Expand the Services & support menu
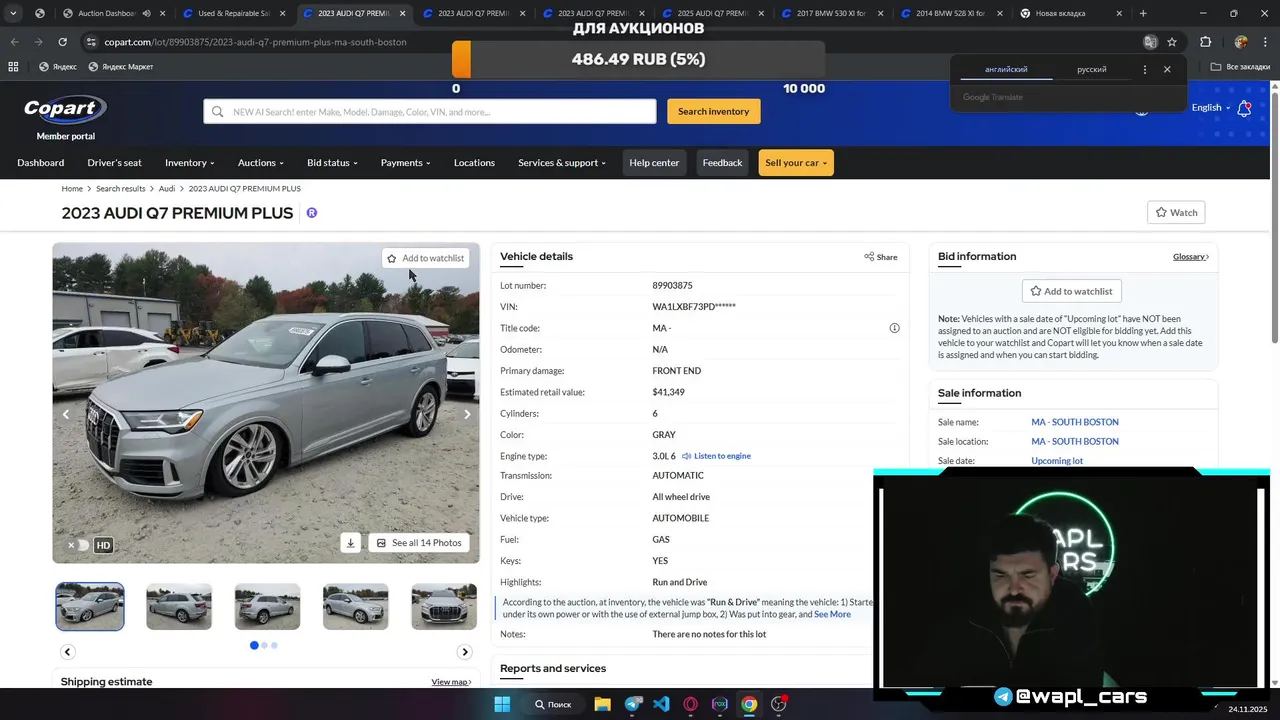This screenshot has height=720, width=1280. tap(562, 163)
